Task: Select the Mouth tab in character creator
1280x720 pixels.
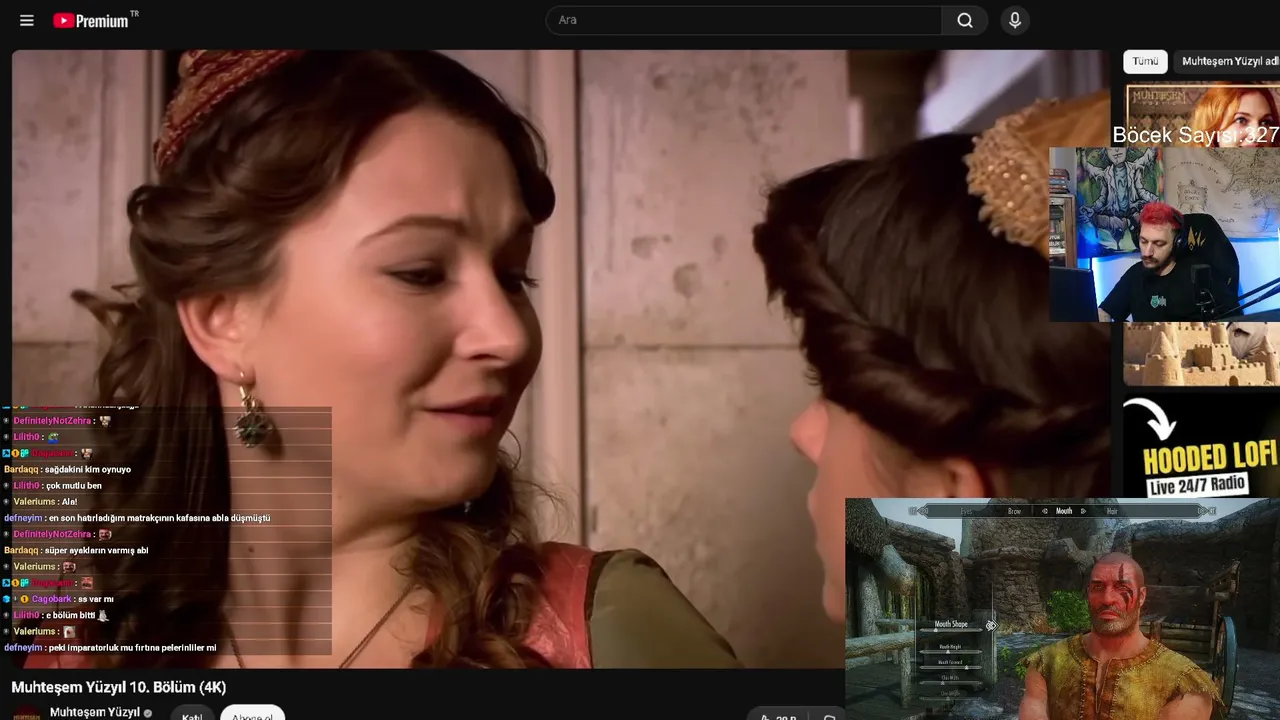Action: [1064, 511]
